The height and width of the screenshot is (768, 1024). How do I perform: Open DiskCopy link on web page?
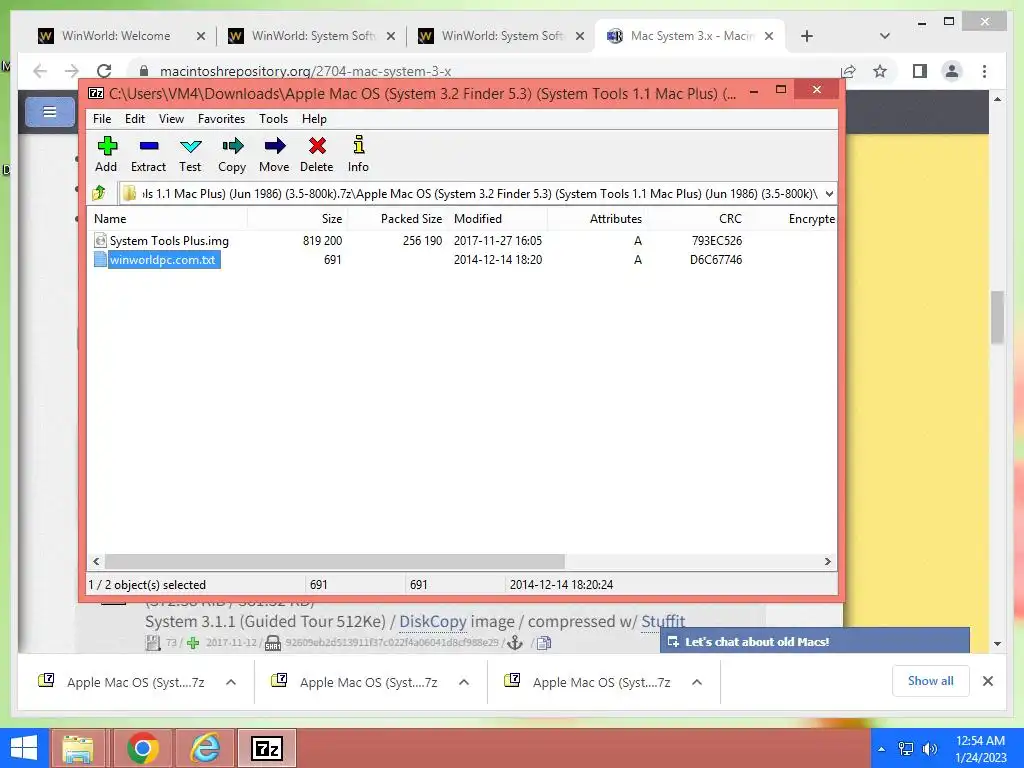(x=433, y=621)
